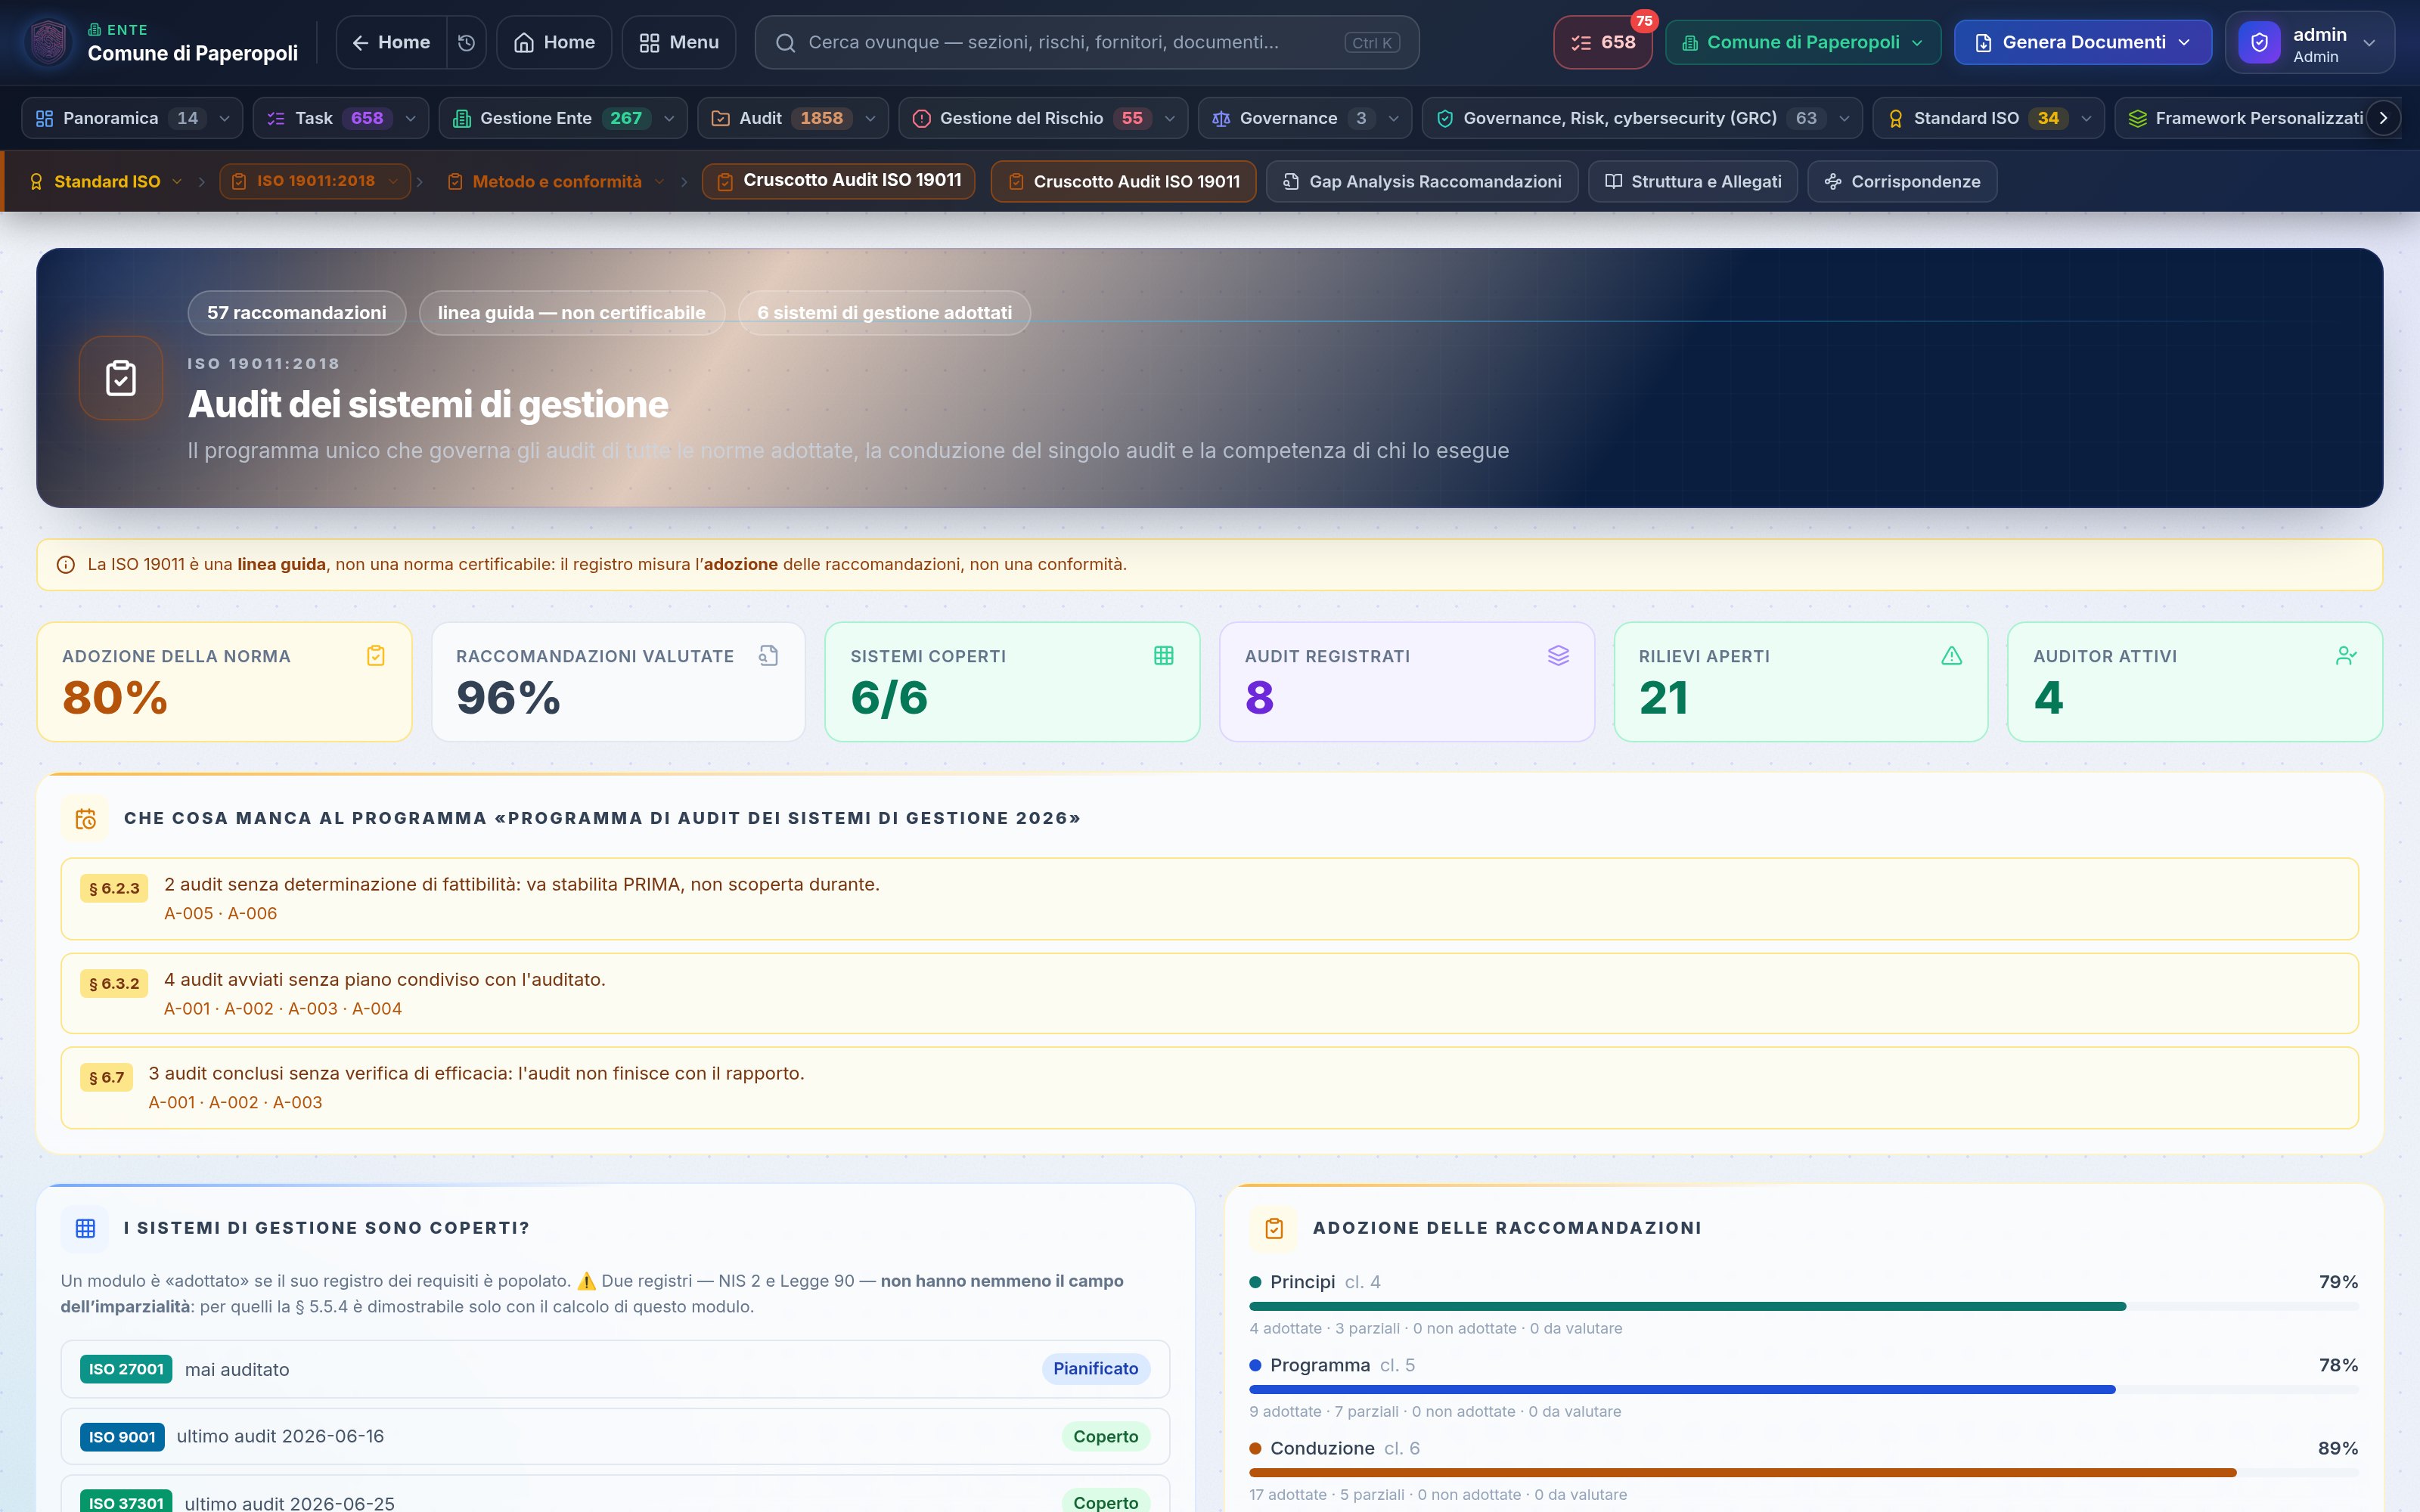Click the Principi adoption progress bar

point(1803,1307)
